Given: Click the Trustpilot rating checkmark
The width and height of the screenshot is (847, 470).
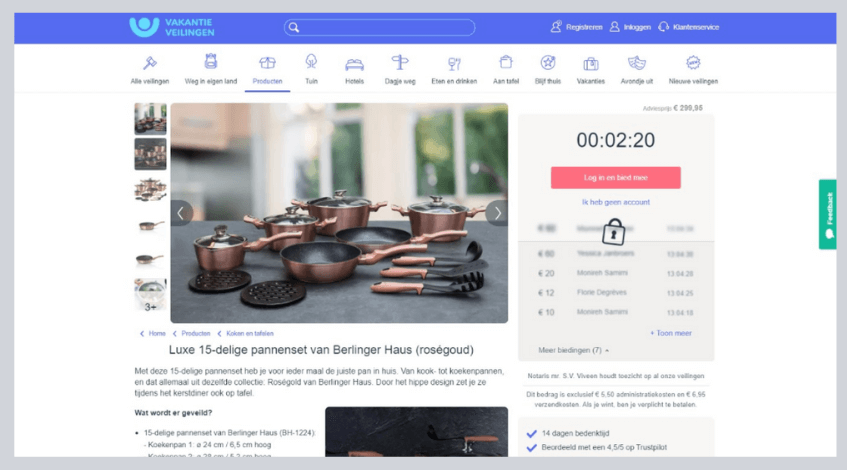Looking at the screenshot, I should tap(532, 447).
